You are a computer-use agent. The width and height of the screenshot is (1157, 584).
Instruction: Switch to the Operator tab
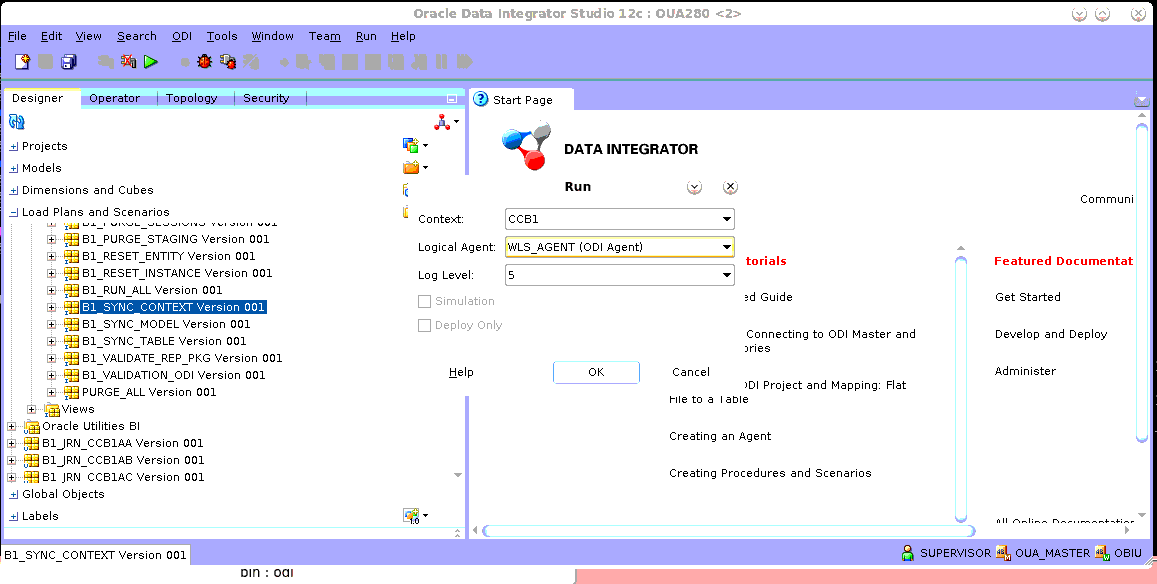point(116,98)
